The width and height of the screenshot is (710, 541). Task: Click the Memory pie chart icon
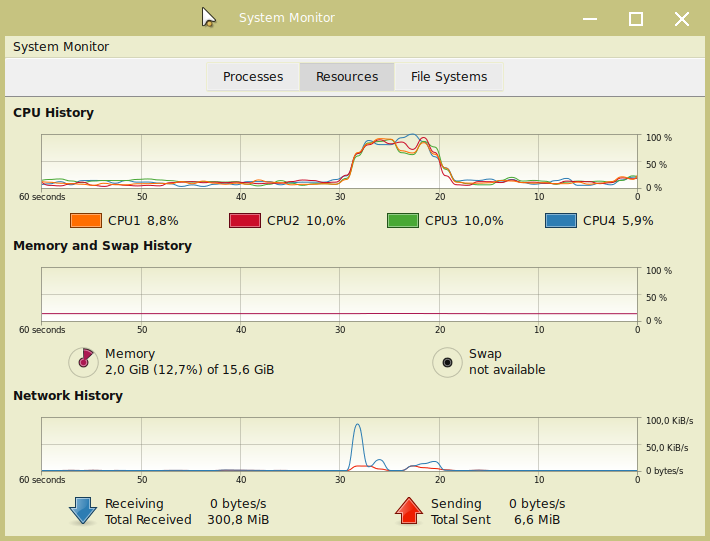pyautogui.click(x=83, y=362)
